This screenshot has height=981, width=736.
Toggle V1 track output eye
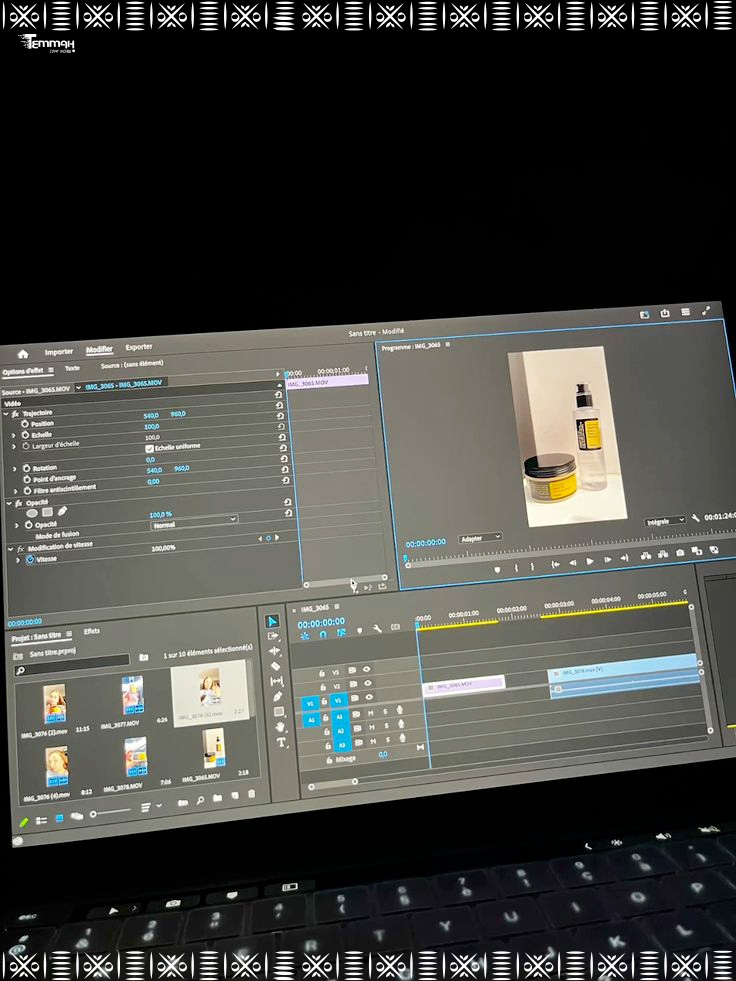coord(369,697)
